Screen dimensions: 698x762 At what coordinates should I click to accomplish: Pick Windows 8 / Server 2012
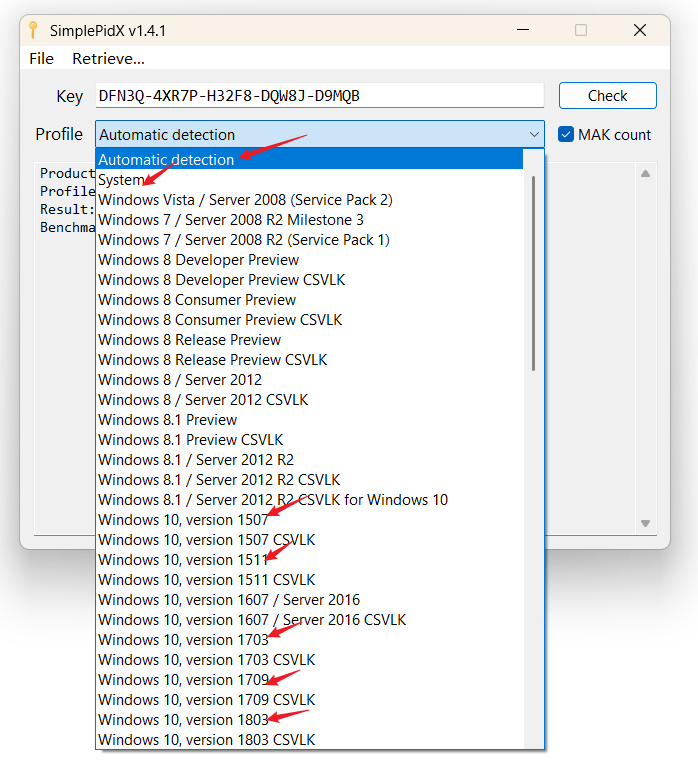point(309,379)
